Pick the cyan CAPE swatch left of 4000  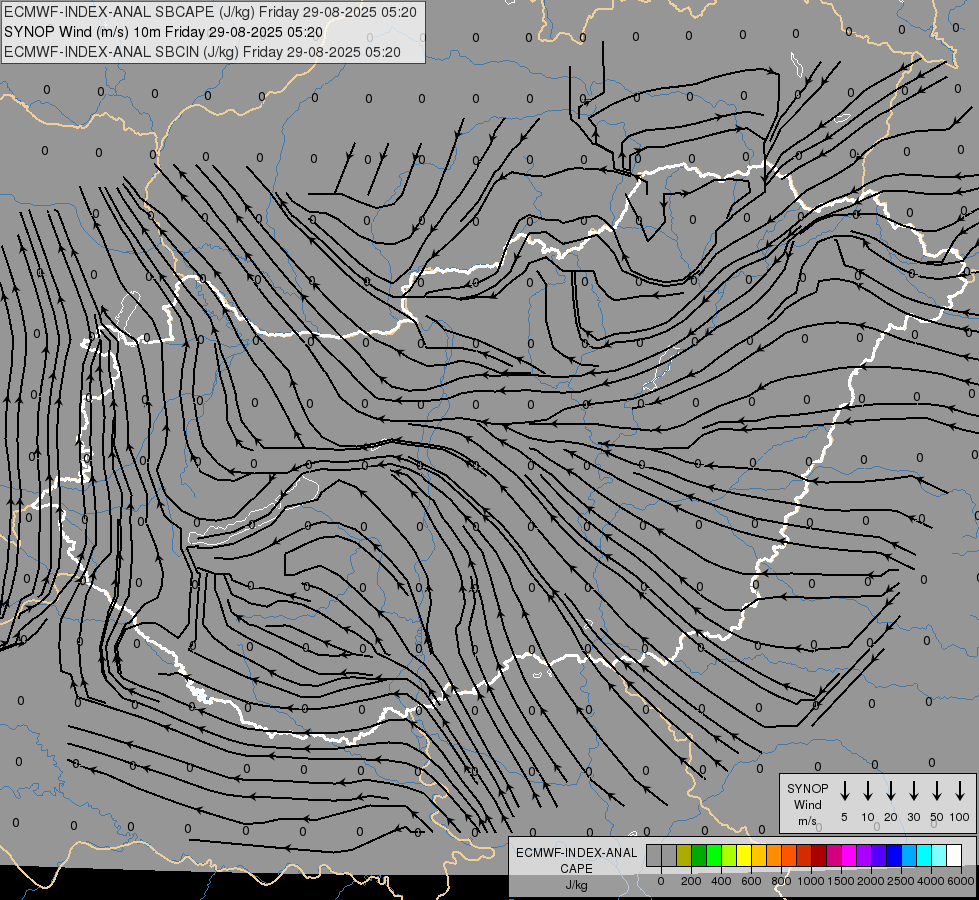coord(925,855)
